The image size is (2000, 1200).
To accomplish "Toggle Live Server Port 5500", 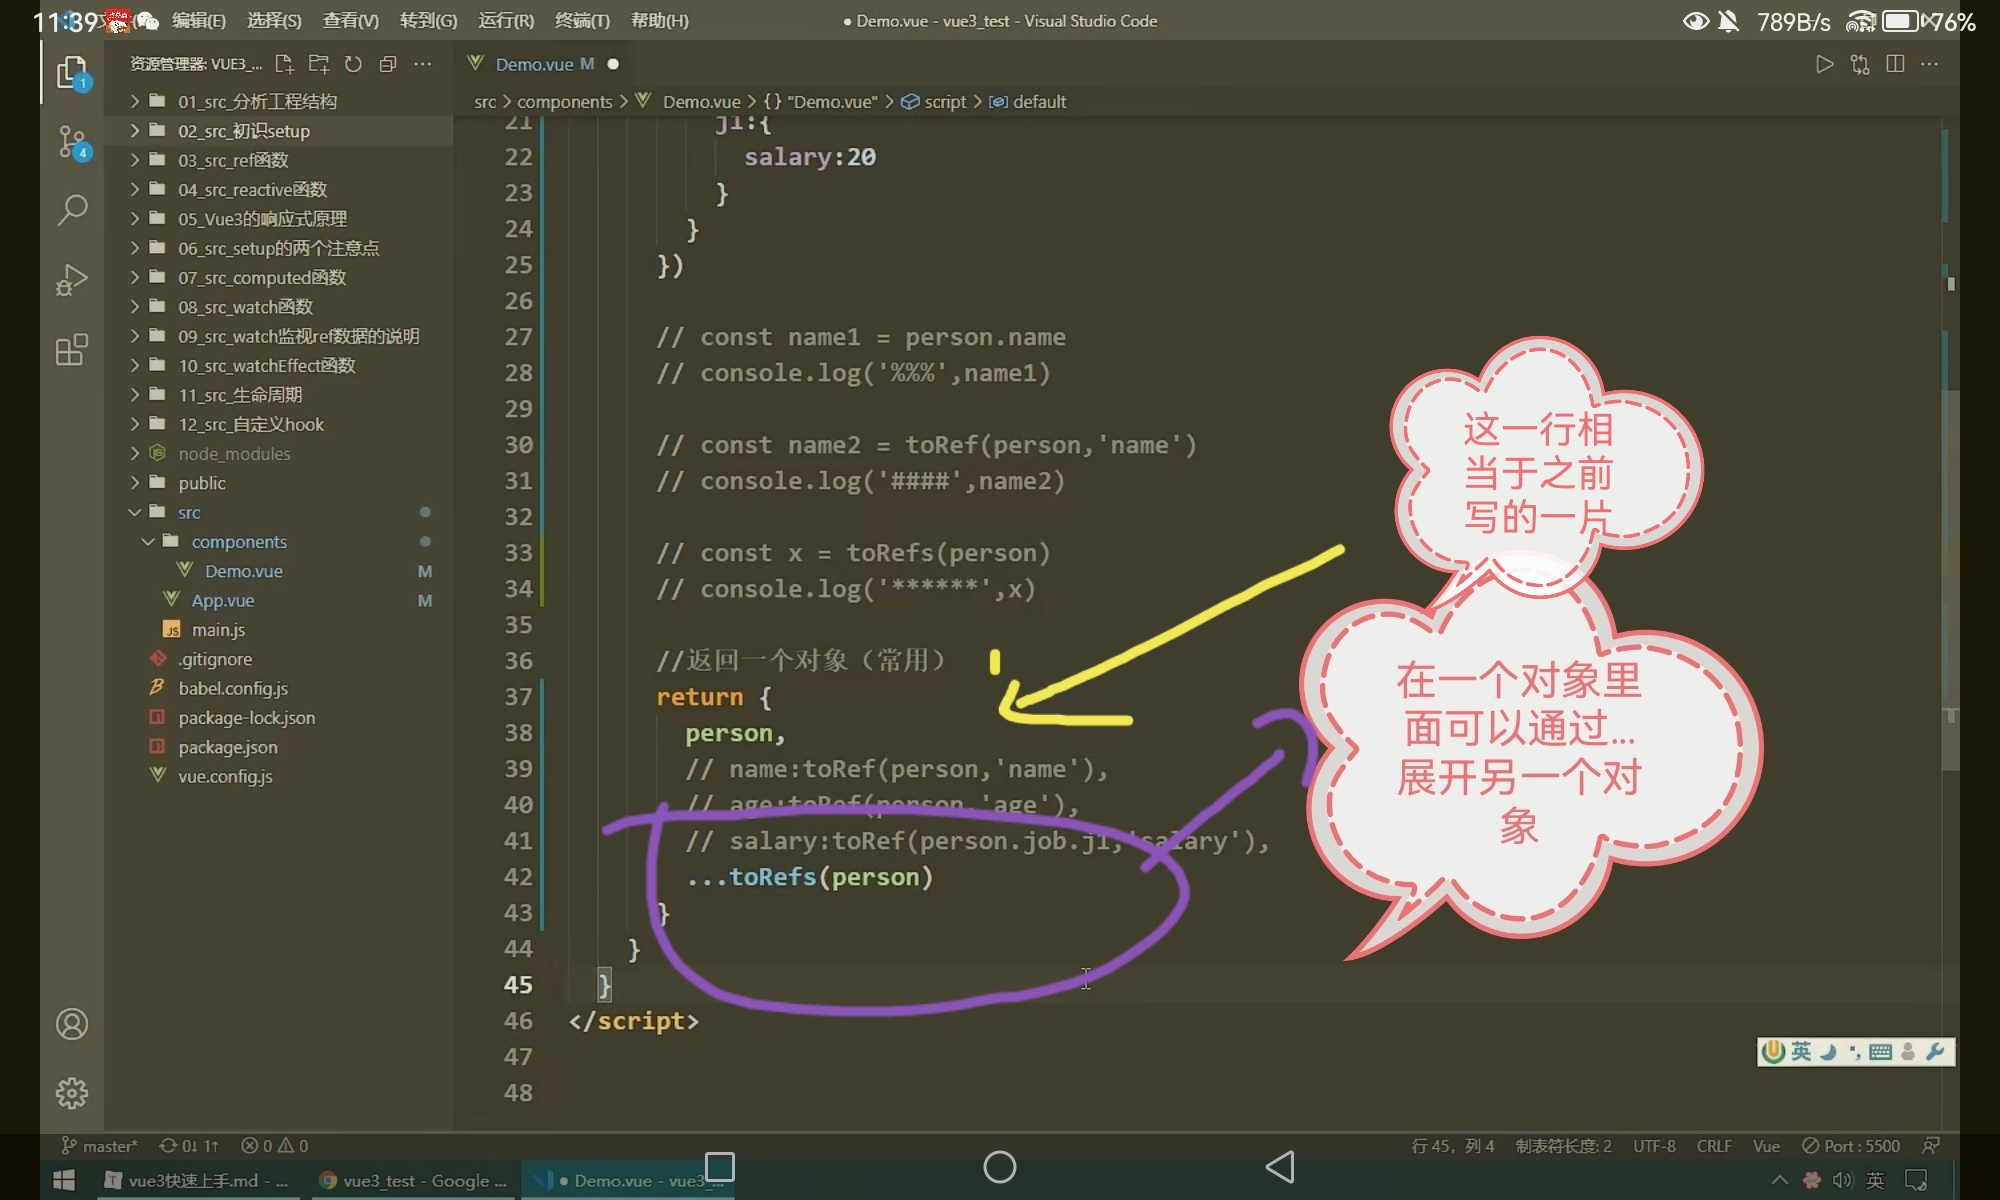I will tap(1850, 1146).
